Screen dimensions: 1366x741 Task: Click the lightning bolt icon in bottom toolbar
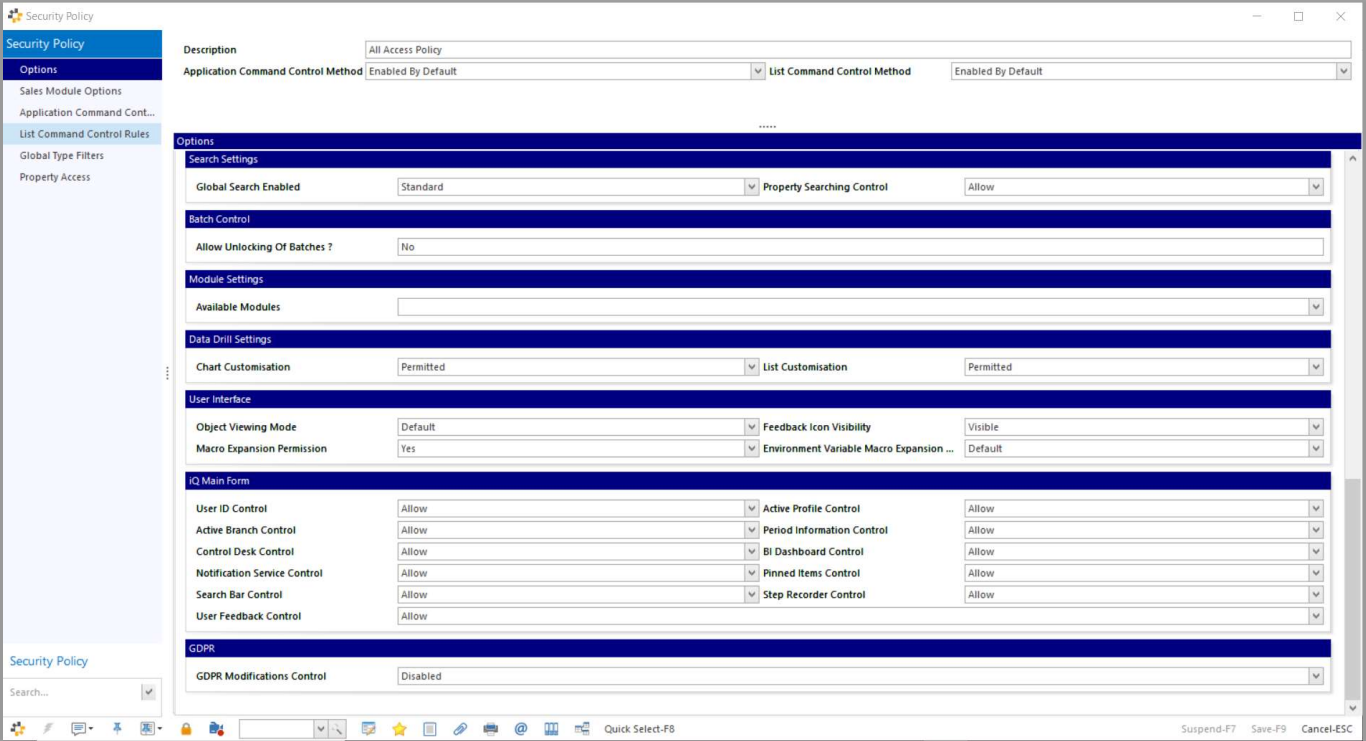[x=47, y=729]
